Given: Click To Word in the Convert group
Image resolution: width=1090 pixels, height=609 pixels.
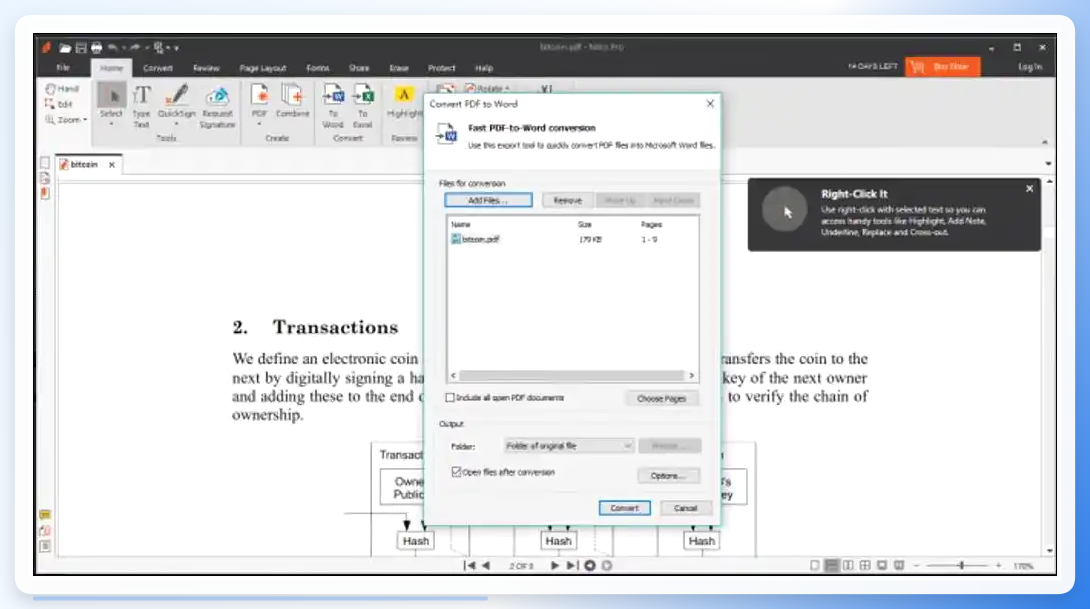Looking at the screenshot, I should point(333,106).
